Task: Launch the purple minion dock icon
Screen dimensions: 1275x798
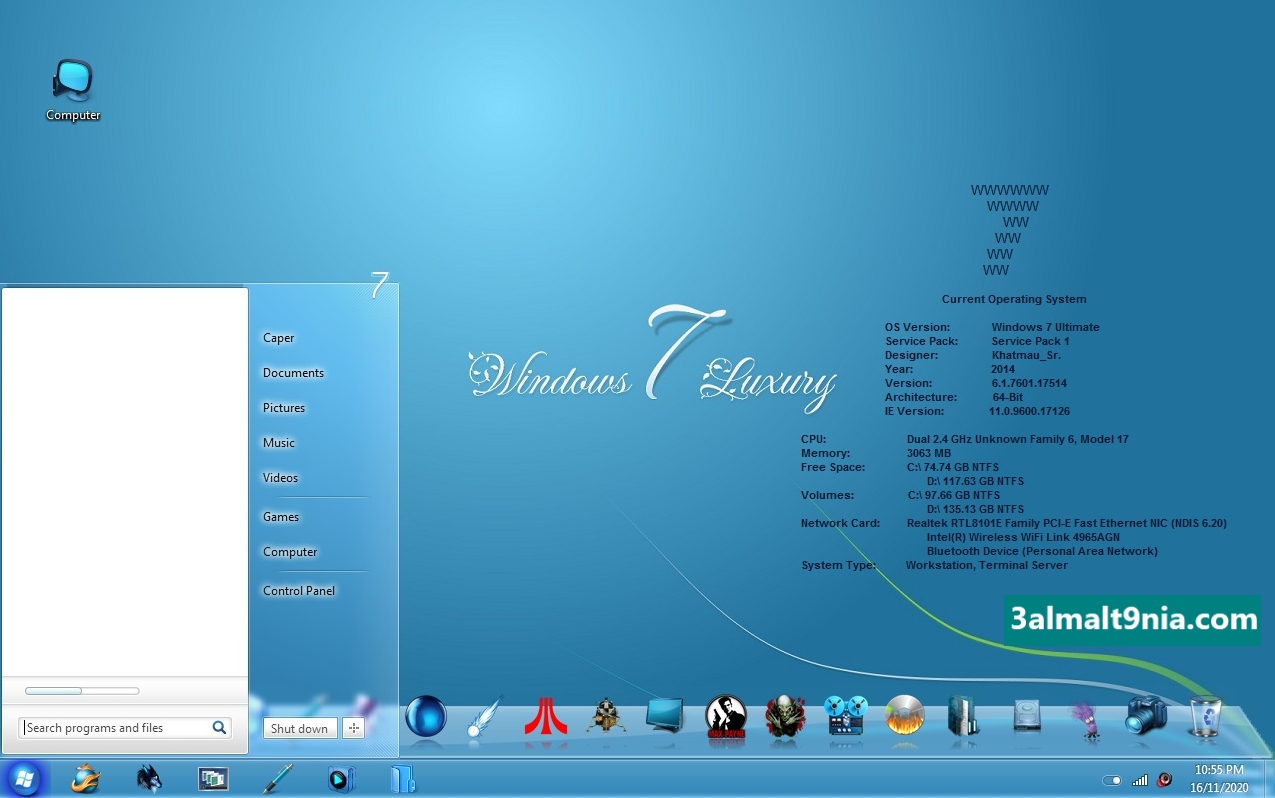Action: (x=1085, y=718)
